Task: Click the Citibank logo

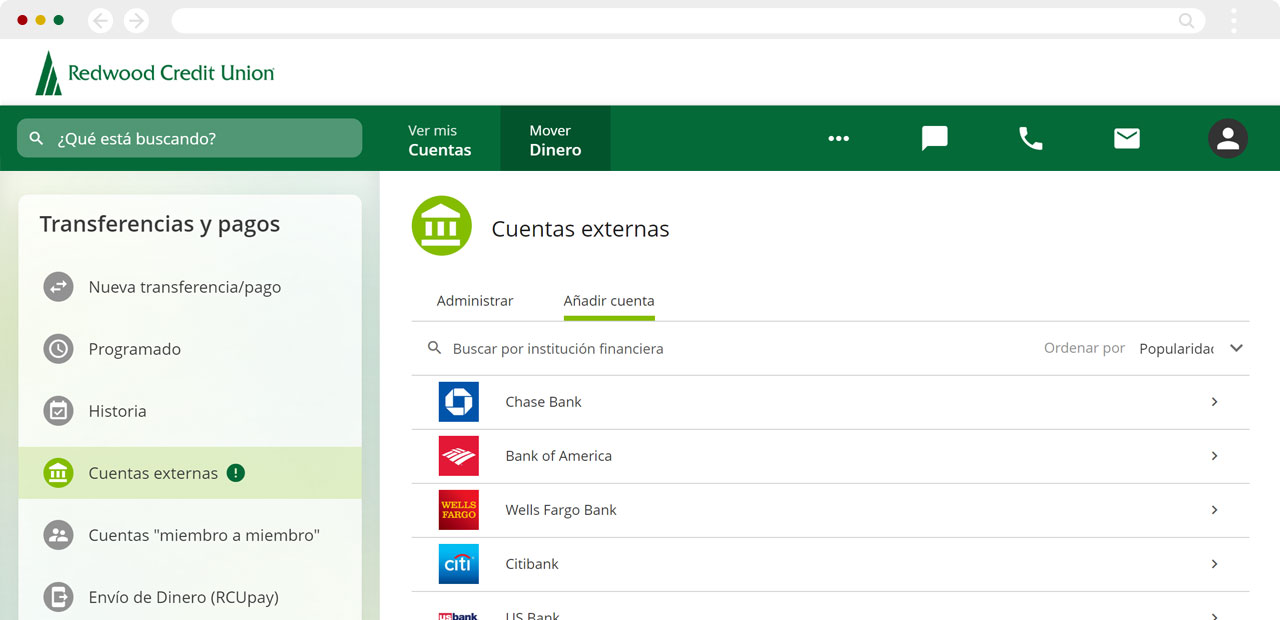Action: [x=459, y=564]
